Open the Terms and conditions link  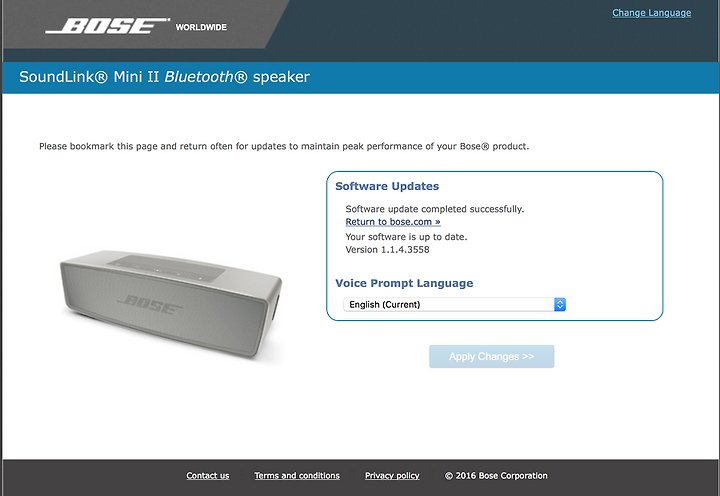297,476
